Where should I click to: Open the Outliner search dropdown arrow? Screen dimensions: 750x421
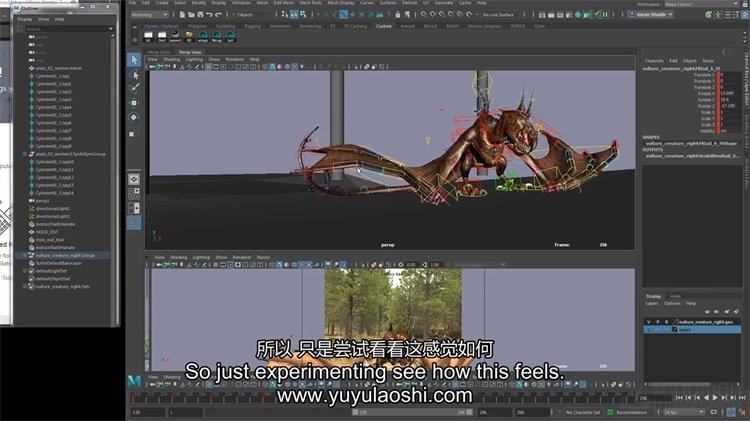[111, 29]
